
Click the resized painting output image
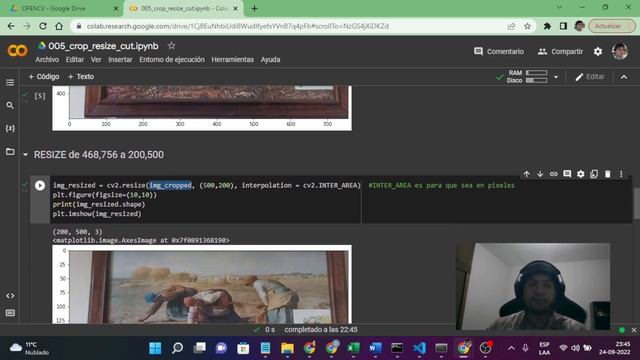[202, 284]
